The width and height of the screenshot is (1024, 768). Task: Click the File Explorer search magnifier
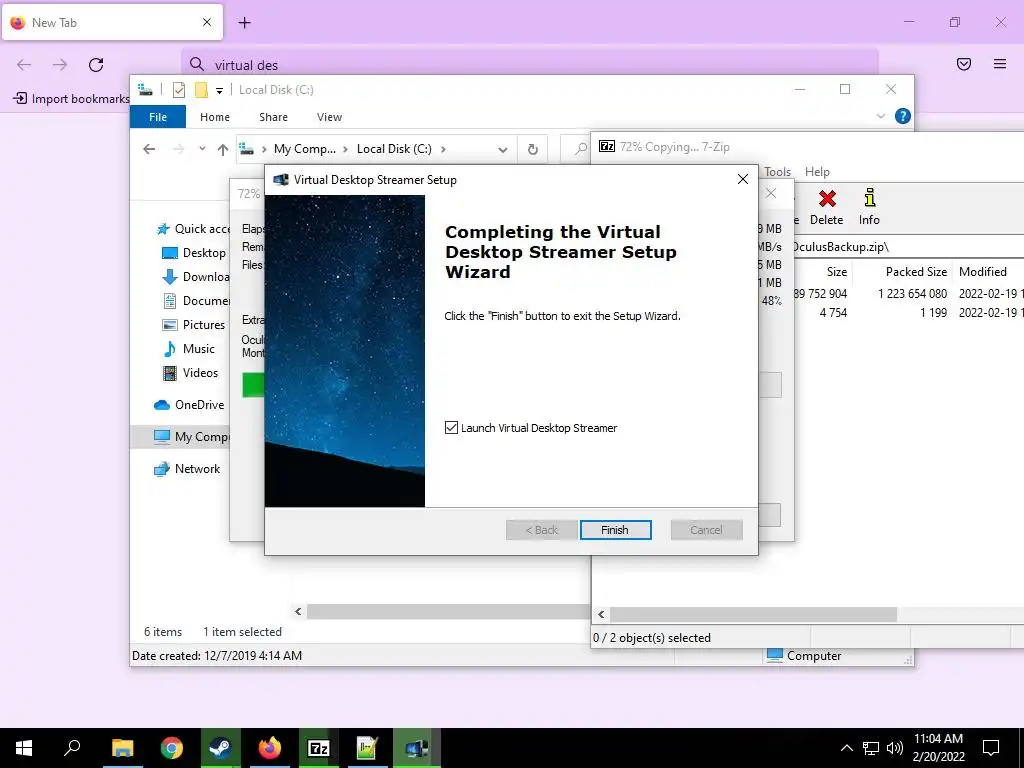click(x=580, y=149)
